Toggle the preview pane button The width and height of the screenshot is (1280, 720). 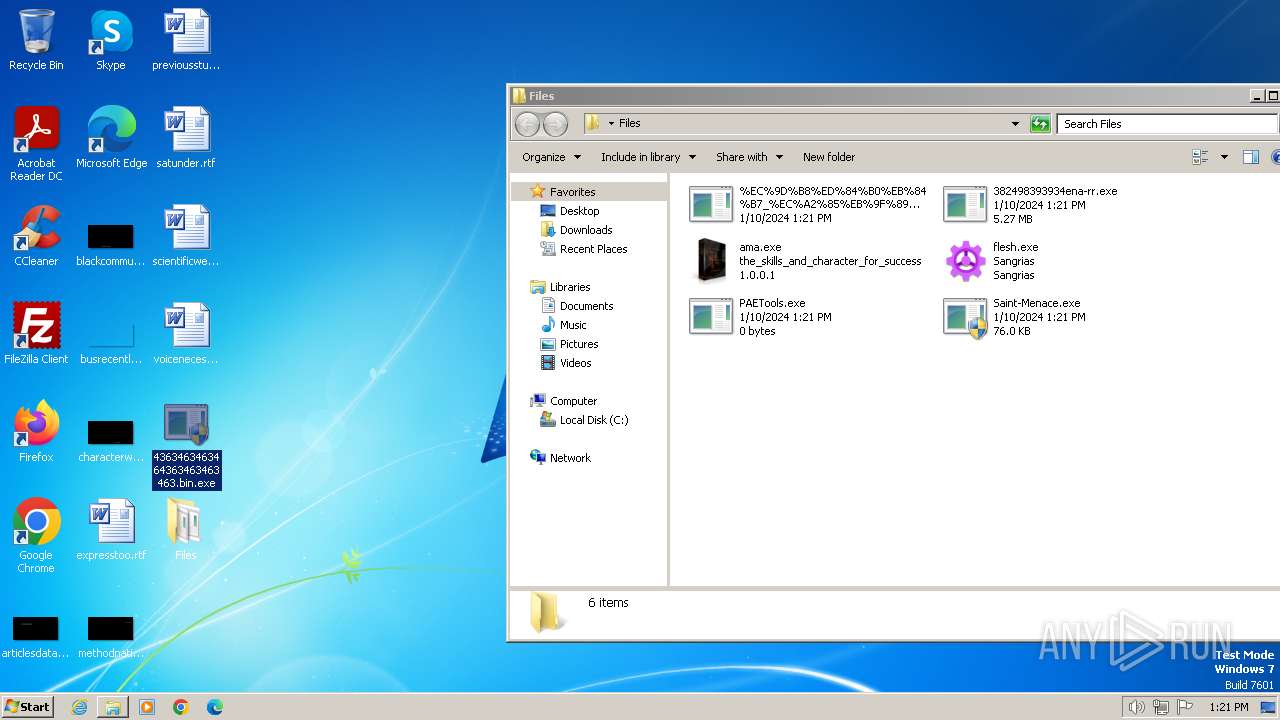(1250, 157)
